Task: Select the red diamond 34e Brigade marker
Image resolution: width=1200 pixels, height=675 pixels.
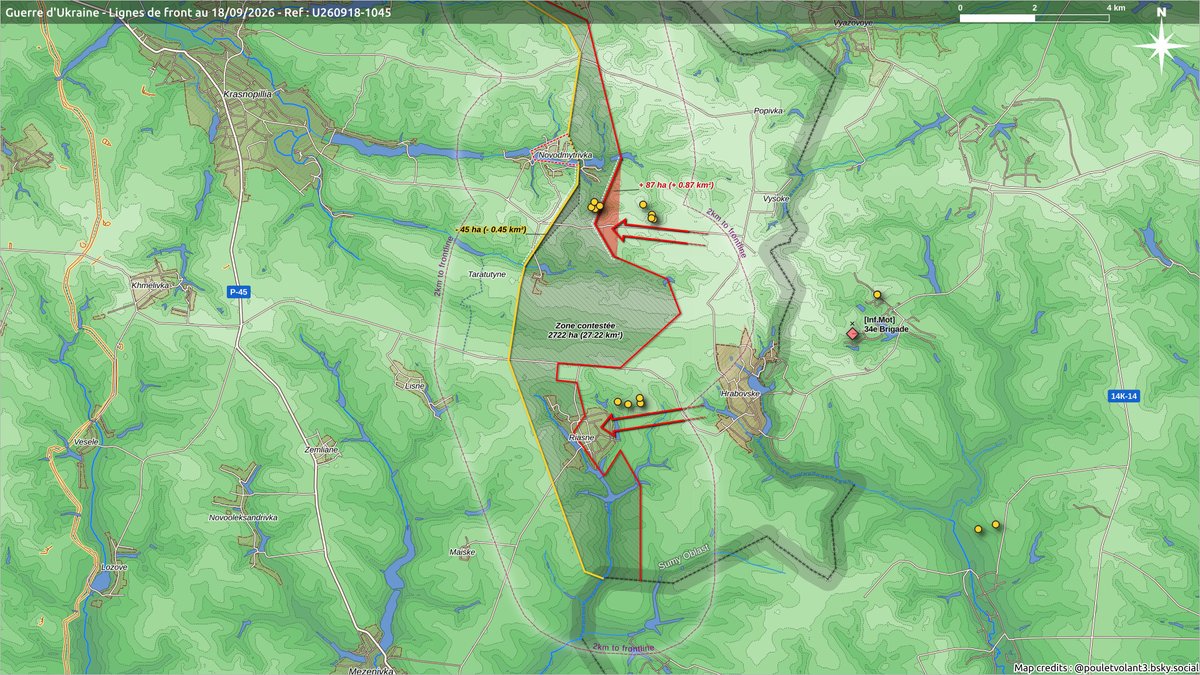Action: (x=852, y=335)
